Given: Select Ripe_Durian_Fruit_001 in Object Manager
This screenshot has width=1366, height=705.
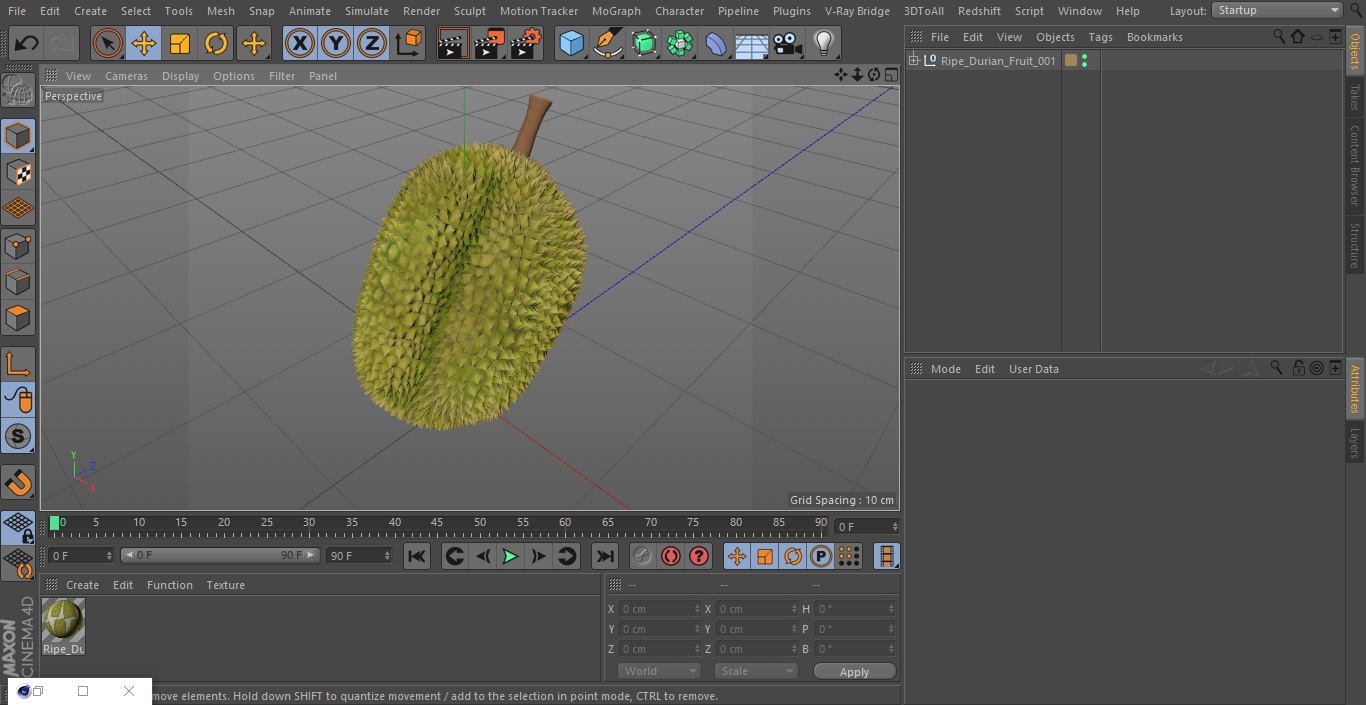Looking at the screenshot, I should coord(998,61).
